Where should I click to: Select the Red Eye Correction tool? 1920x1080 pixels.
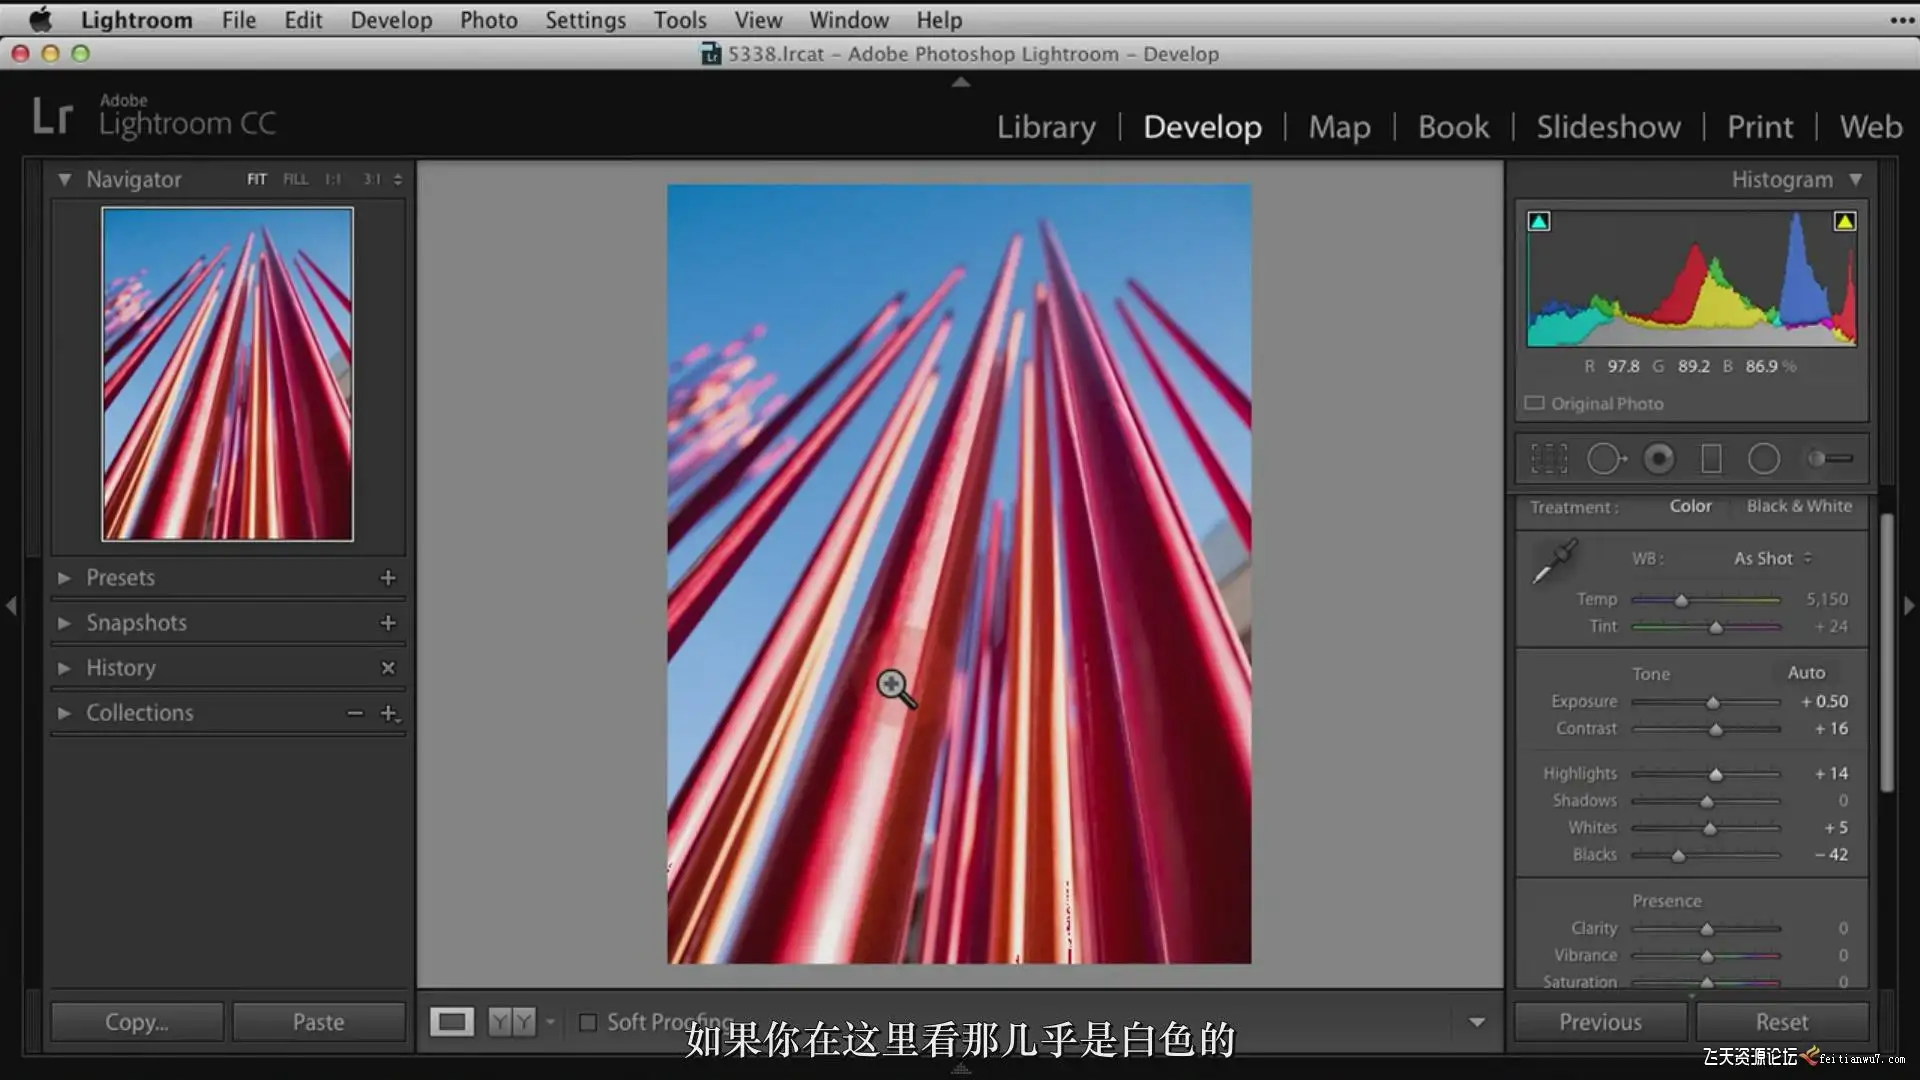tap(1659, 459)
